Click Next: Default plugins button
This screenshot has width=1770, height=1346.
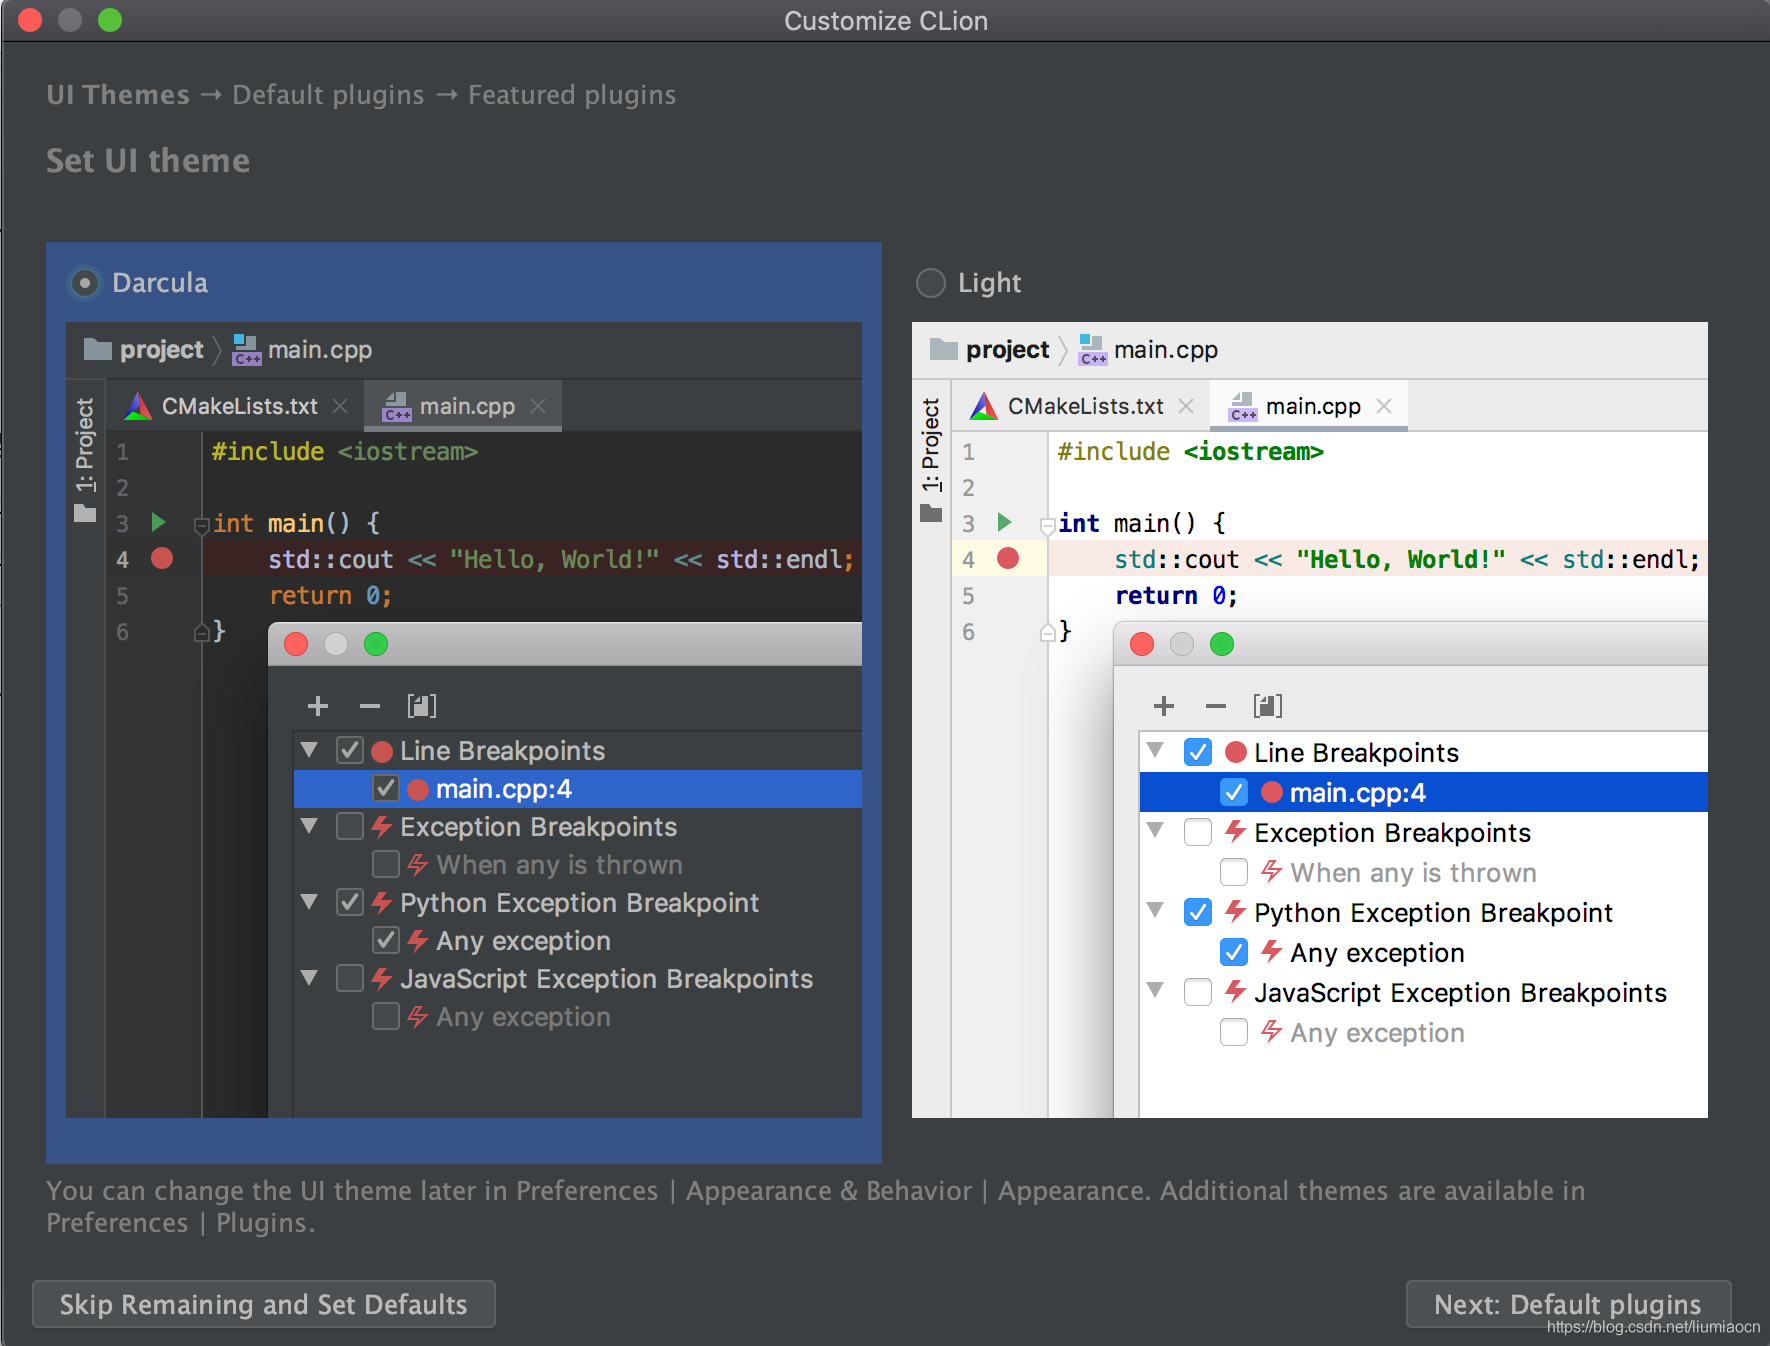[x=1567, y=1304]
